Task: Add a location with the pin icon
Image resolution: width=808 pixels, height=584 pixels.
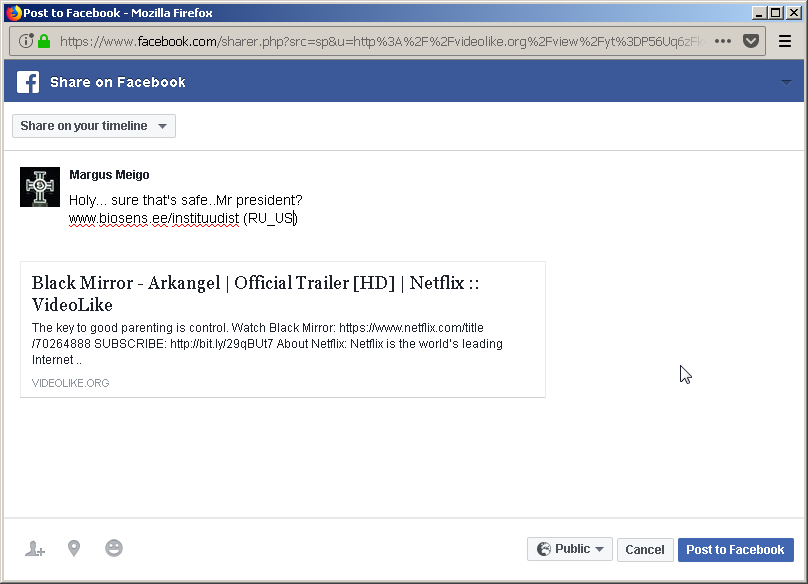Action: tap(74, 548)
